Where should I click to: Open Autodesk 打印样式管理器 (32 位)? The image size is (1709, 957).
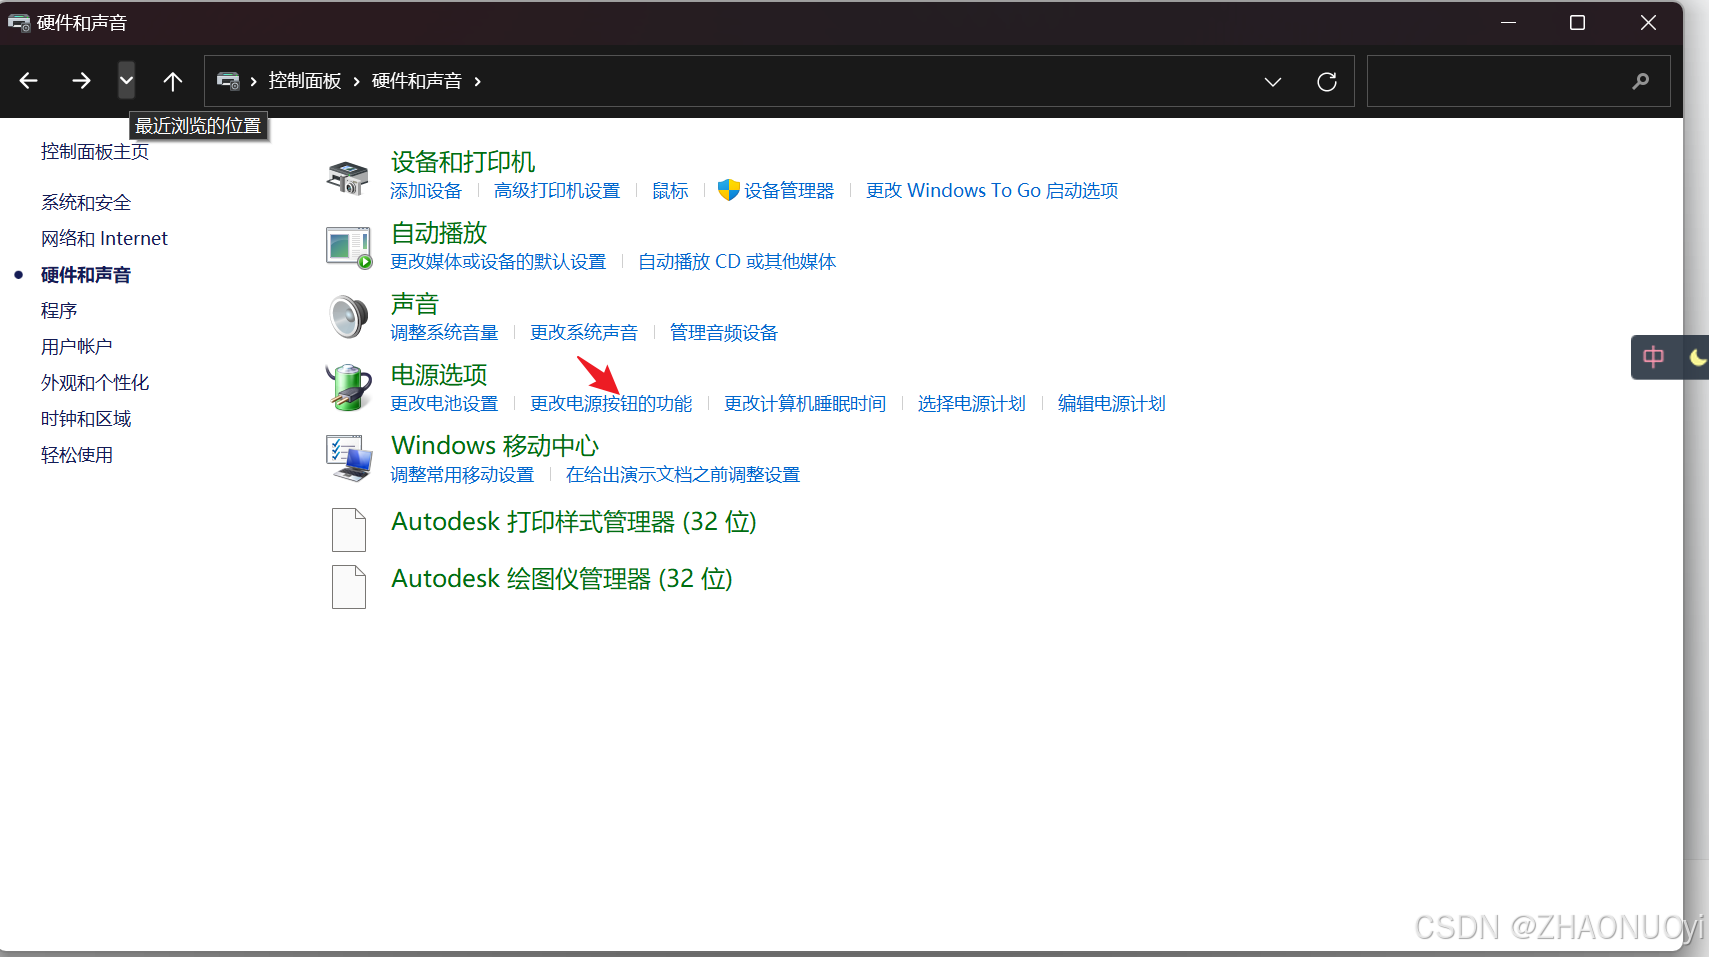(x=574, y=522)
